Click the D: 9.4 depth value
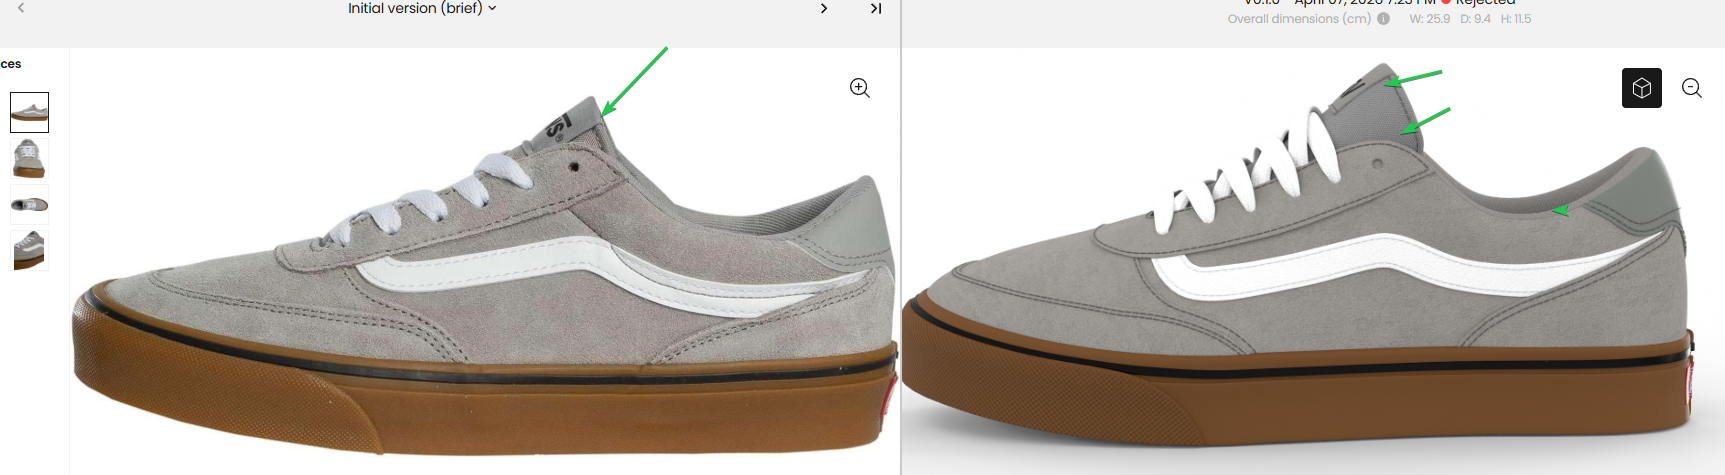The image size is (1725, 475). (x=1475, y=19)
